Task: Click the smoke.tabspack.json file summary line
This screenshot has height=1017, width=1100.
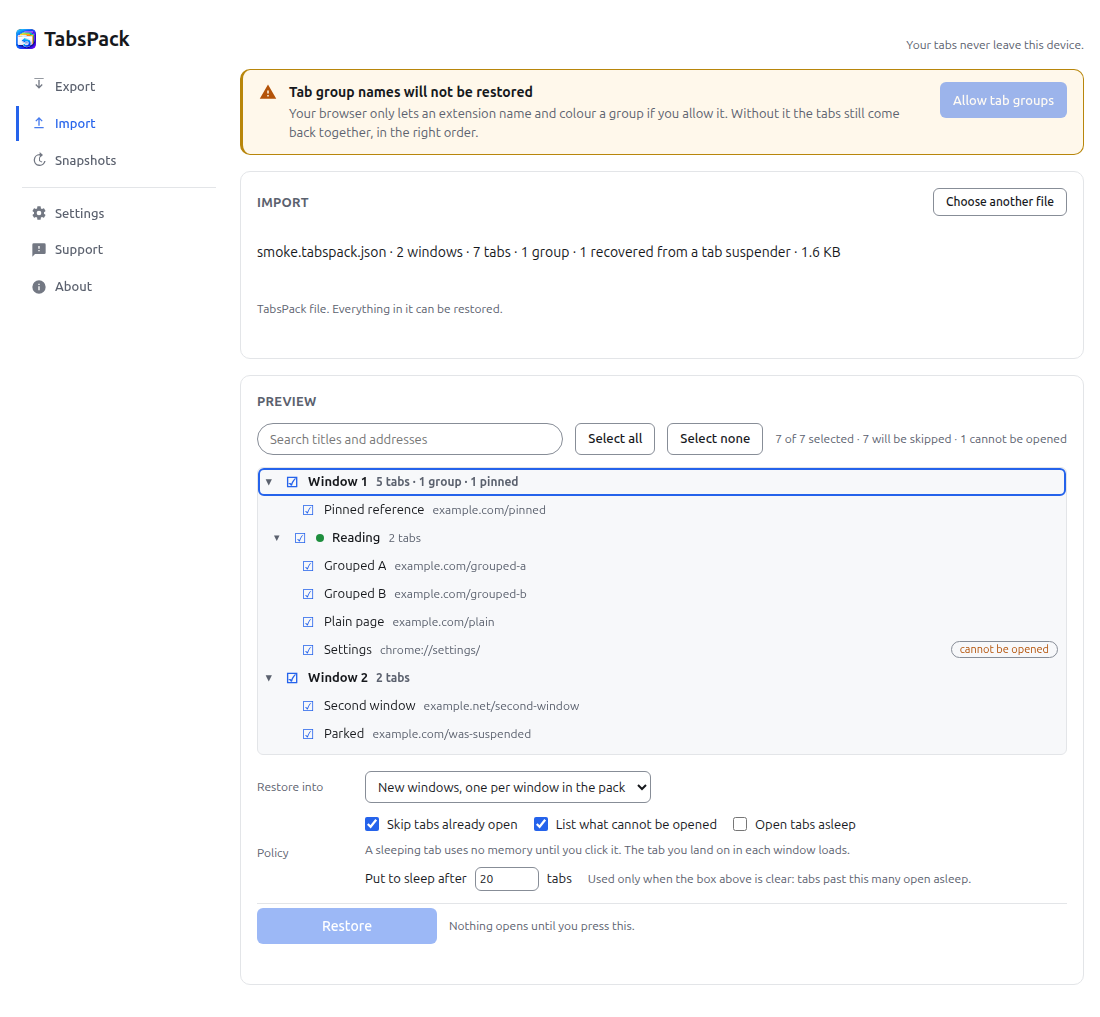Action: (549, 252)
